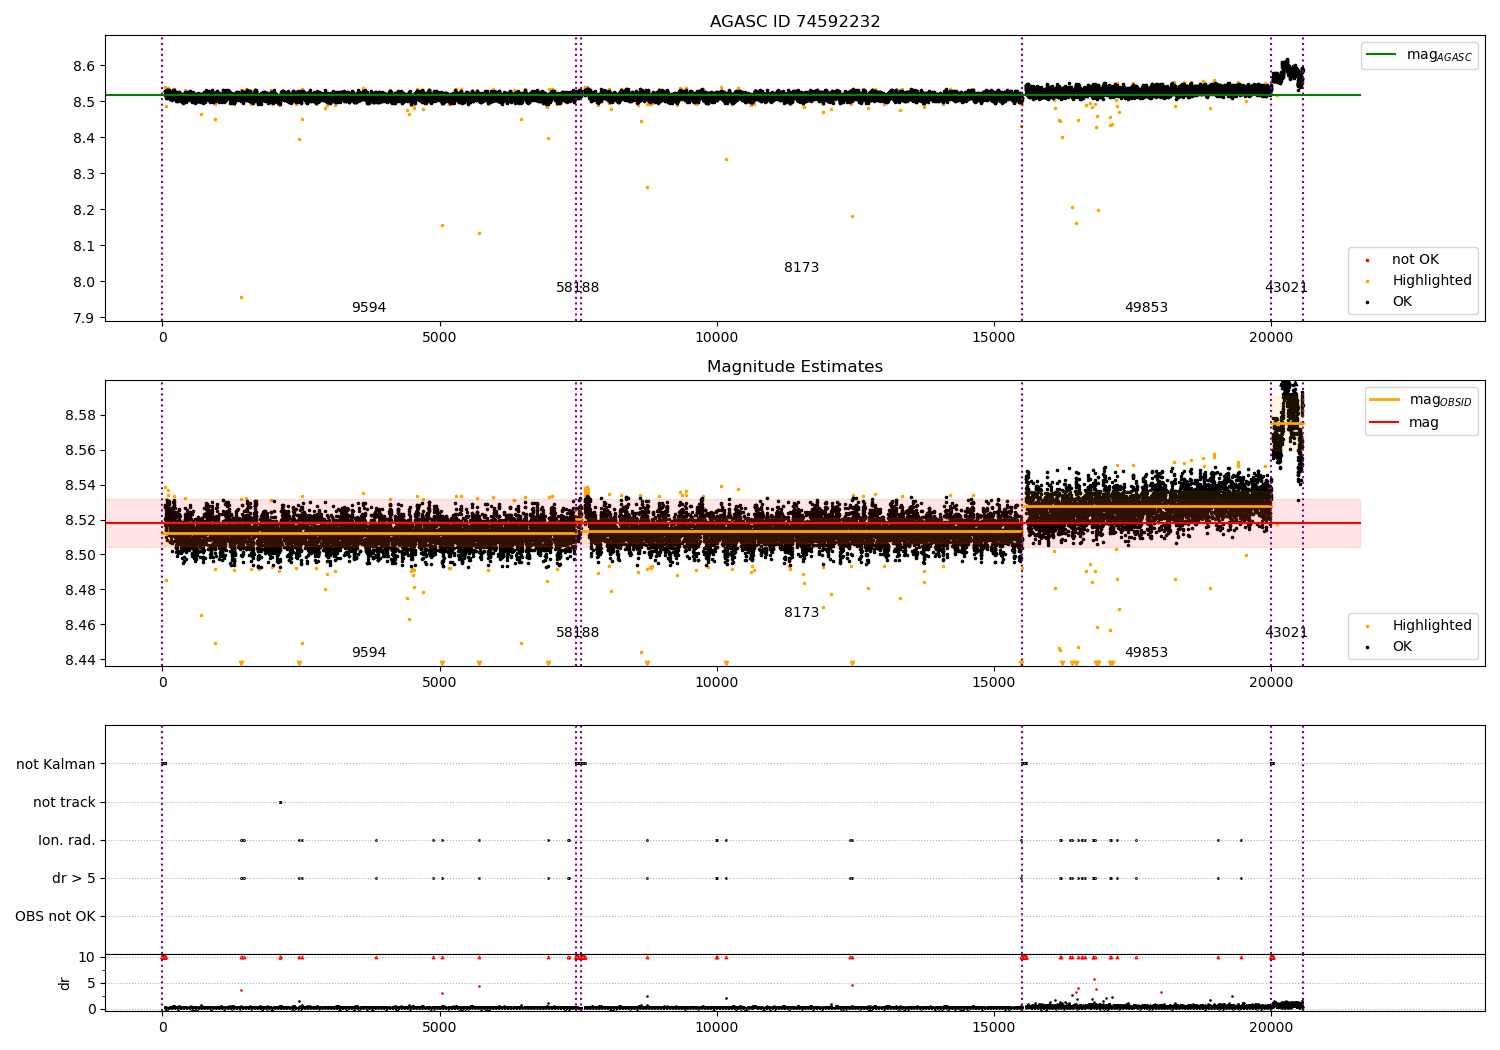Select x-axis tick 20000 under the Magnitude Estimates plot
Image resolution: width=1500 pixels, height=1050 pixels.
pos(1270,683)
